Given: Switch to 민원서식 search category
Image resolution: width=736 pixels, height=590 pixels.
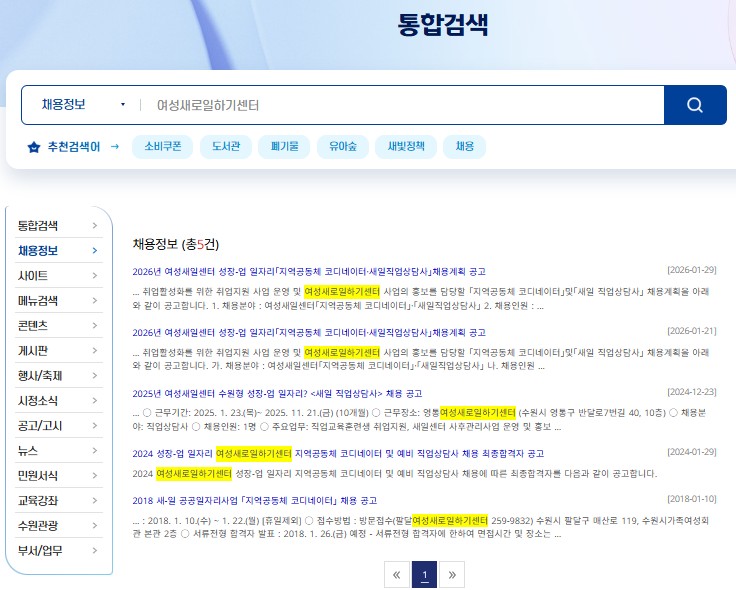Looking at the screenshot, I should coord(38,476).
